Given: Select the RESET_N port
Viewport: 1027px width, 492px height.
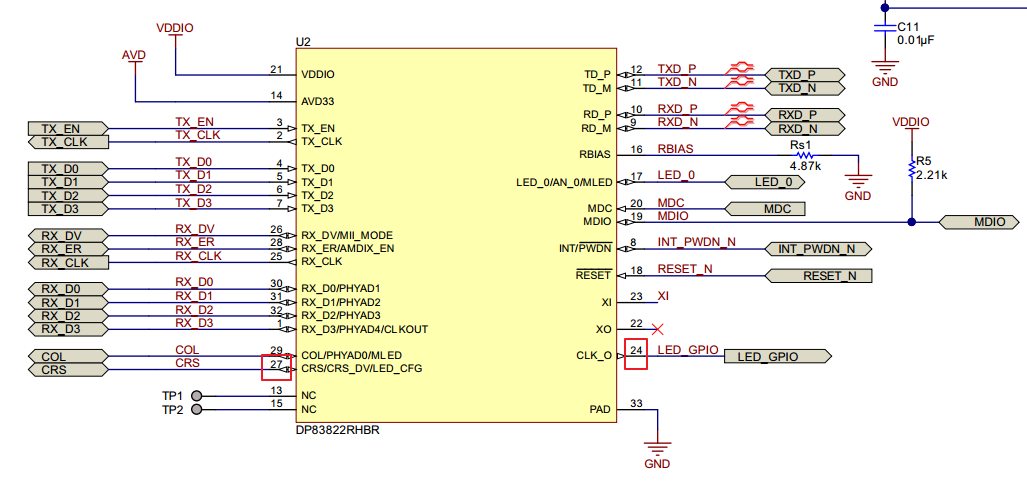Looking at the screenshot, I should point(819,276).
